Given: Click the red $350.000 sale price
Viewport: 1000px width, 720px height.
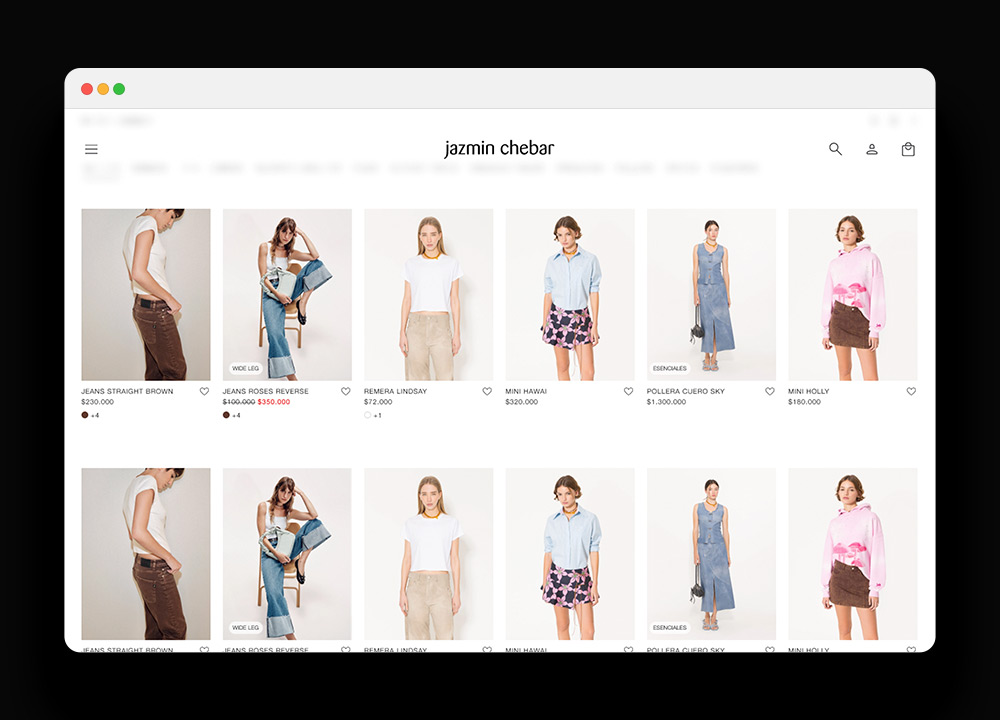Looking at the screenshot, I should pyautogui.click(x=274, y=402).
